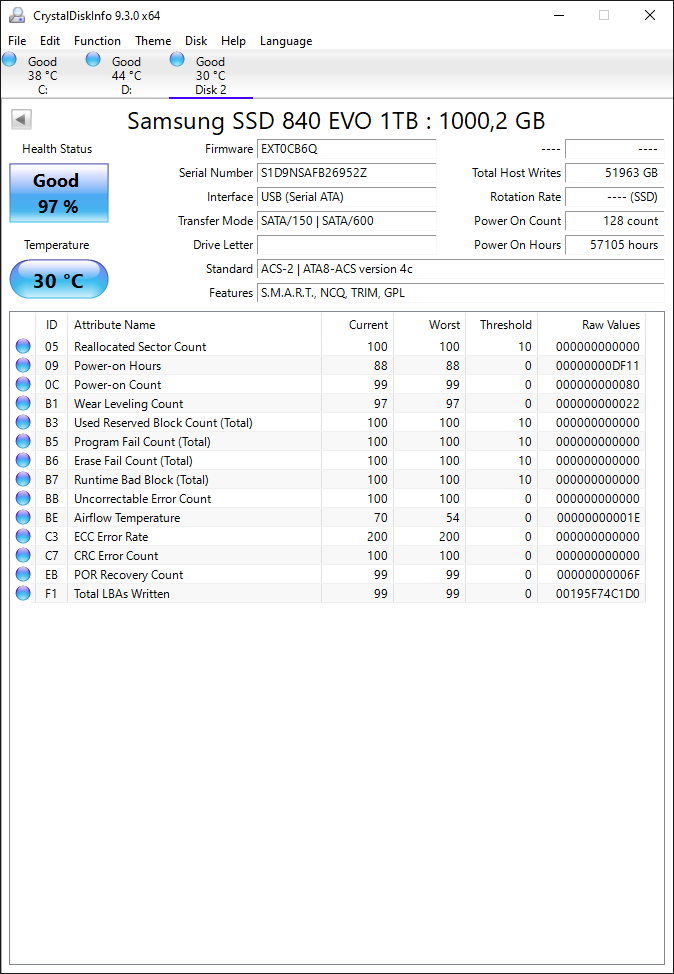Select the Disk 2 tab
This screenshot has height=974, width=674.
tap(211, 75)
